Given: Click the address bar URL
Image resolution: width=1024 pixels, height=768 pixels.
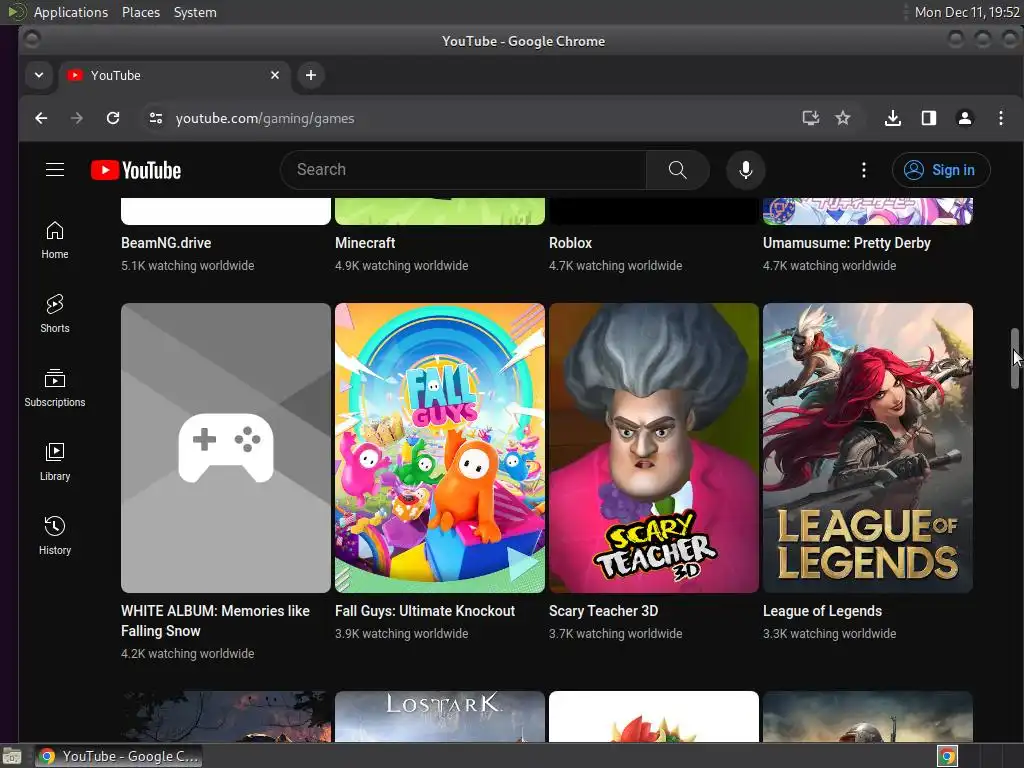Looking at the screenshot, I should click(265, 118).
